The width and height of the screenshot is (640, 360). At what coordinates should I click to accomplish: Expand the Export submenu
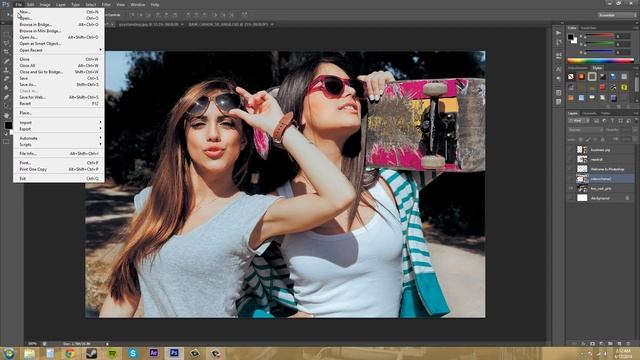coord(59,129)
